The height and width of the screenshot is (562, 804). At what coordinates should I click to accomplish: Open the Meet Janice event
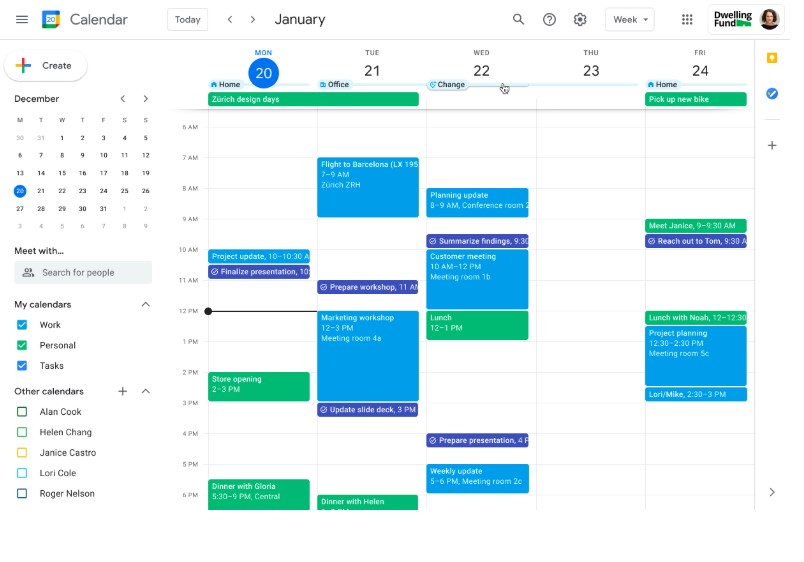(696, 226)
